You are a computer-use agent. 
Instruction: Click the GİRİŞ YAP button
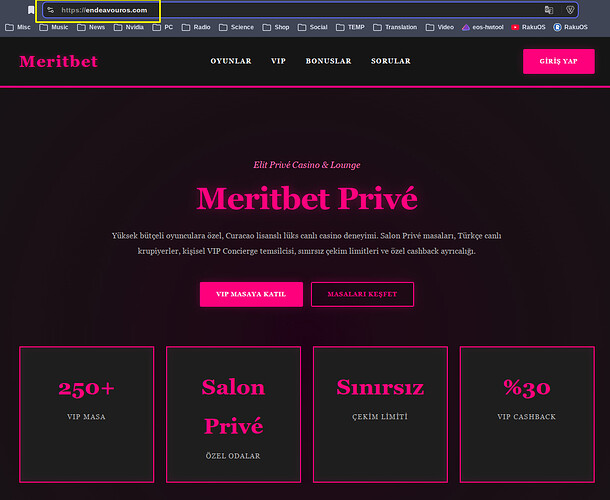coord(559,61)
